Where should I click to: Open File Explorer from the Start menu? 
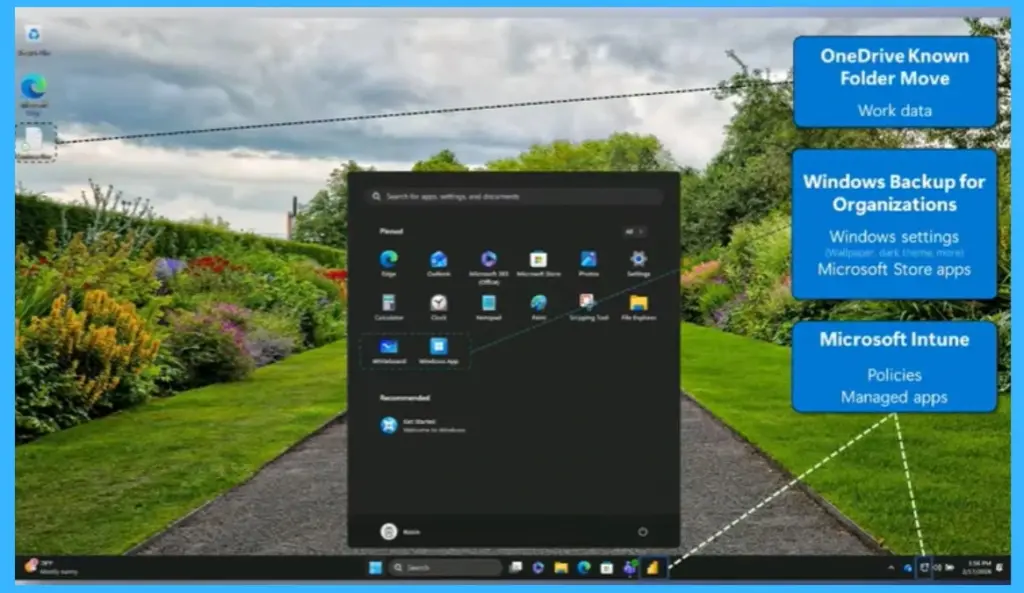tap(639, 302)
